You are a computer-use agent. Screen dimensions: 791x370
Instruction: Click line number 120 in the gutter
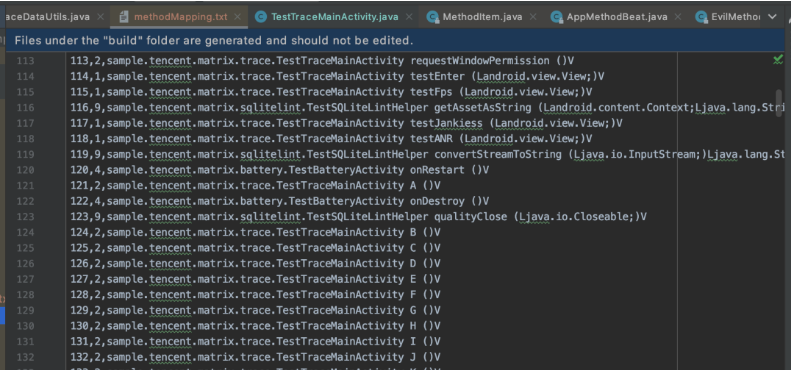pos(25,170)
